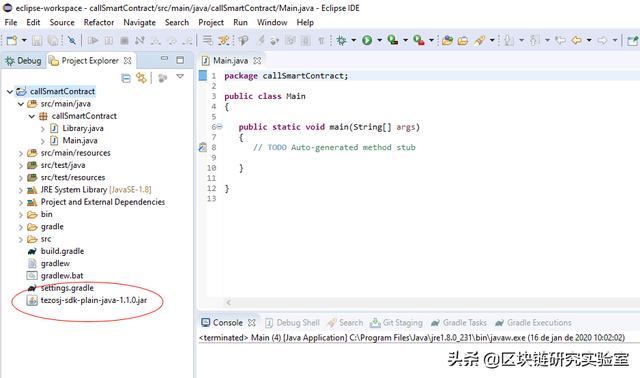Open the External Tools dropdown arrow

431,40
